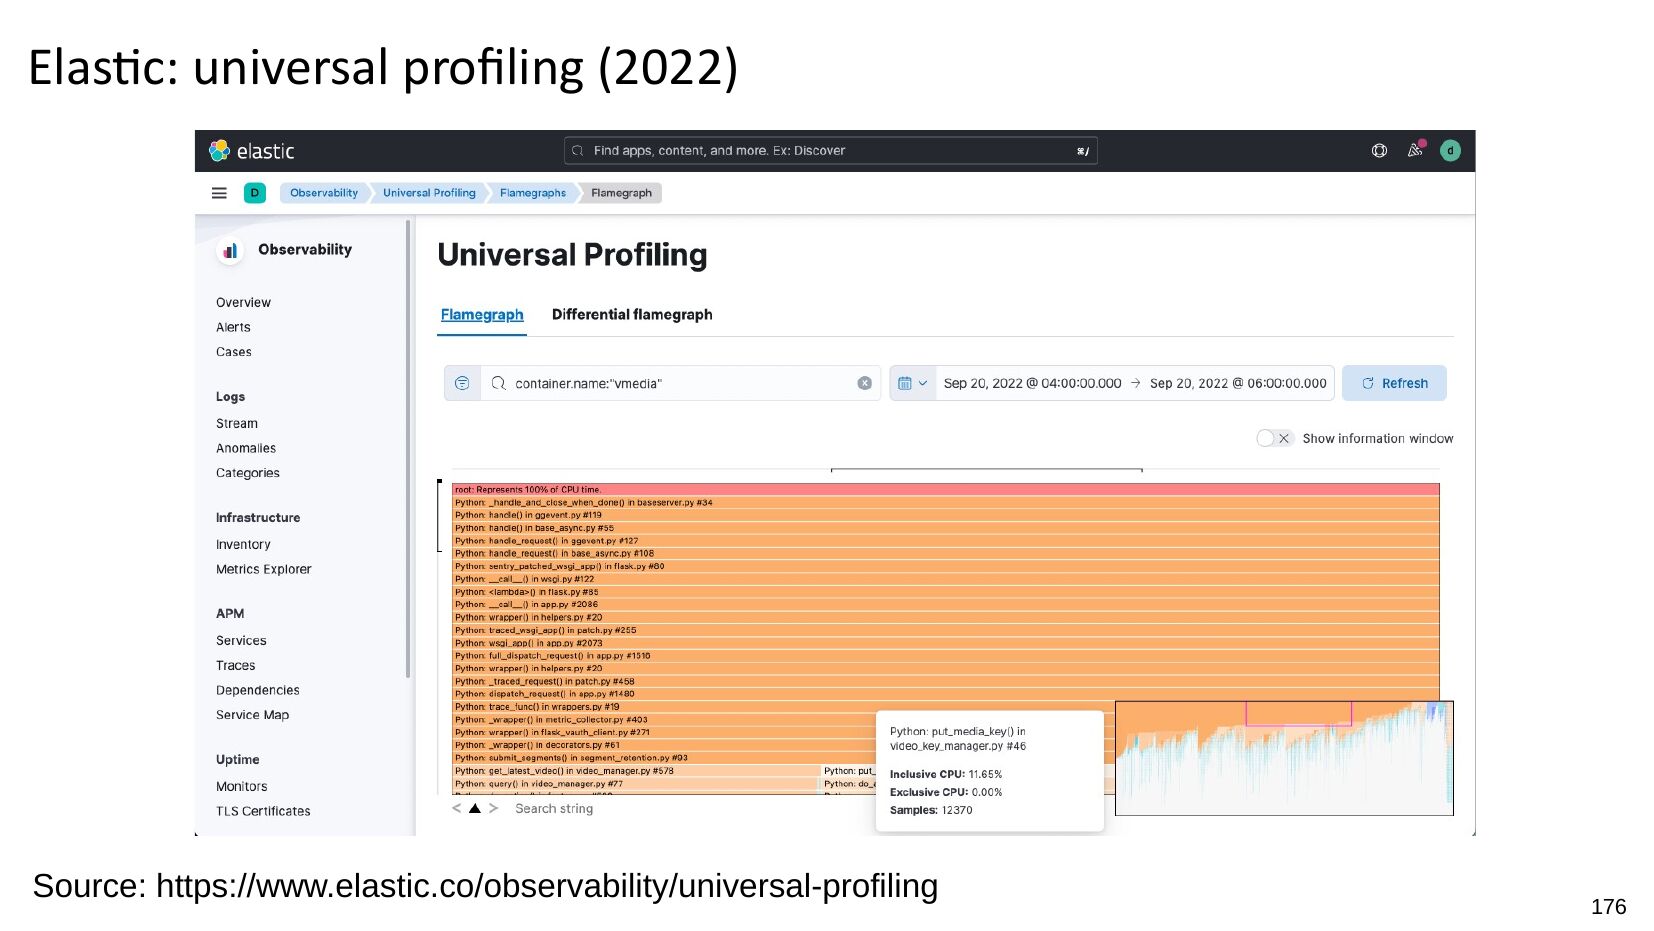Open the hamburger navigation menu

click(219, 193)
